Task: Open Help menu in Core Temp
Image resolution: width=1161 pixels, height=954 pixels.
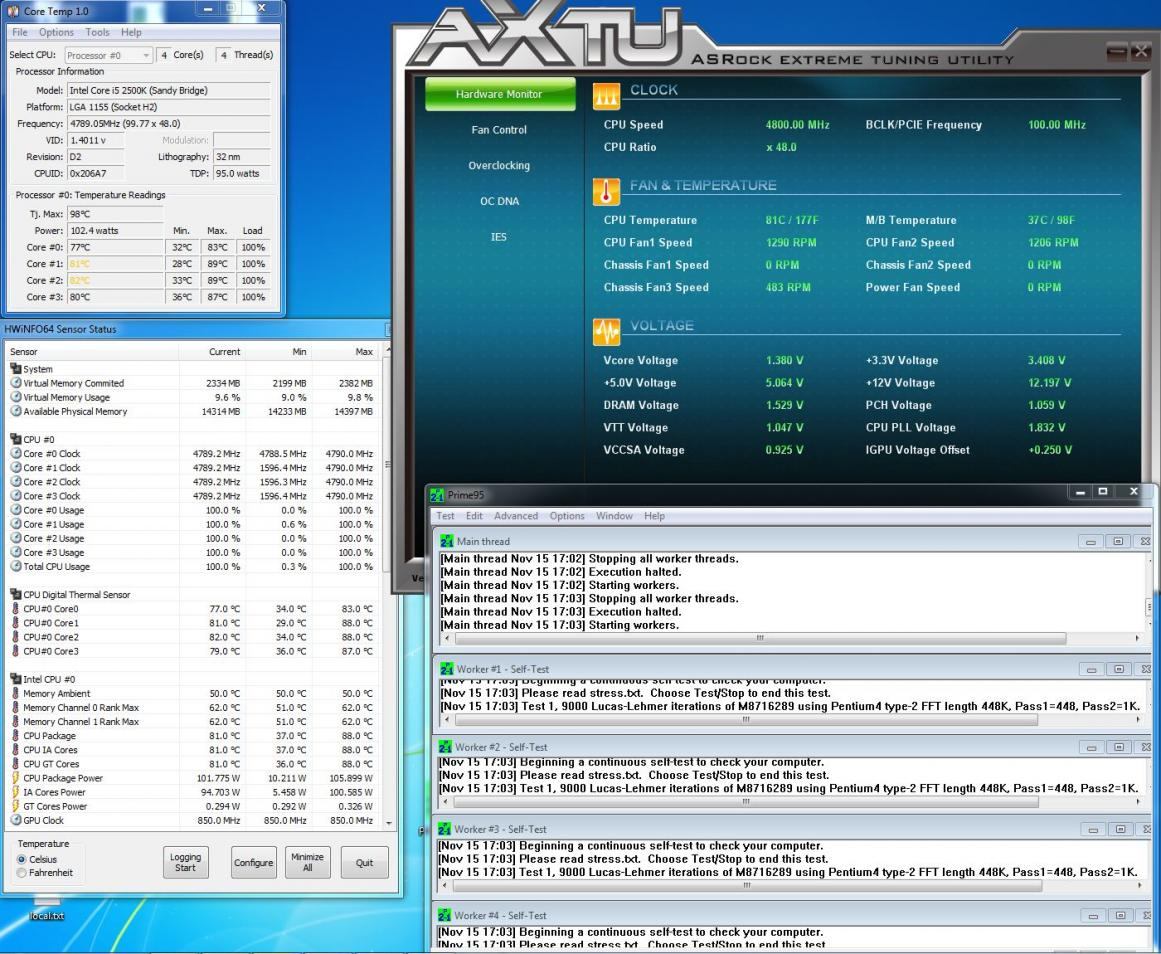Action: (x=131, y=33)
